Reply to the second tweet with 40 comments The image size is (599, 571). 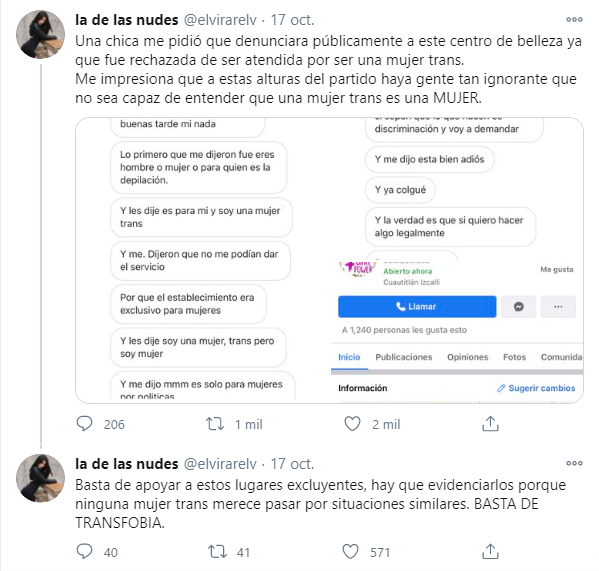coord(84,552)
